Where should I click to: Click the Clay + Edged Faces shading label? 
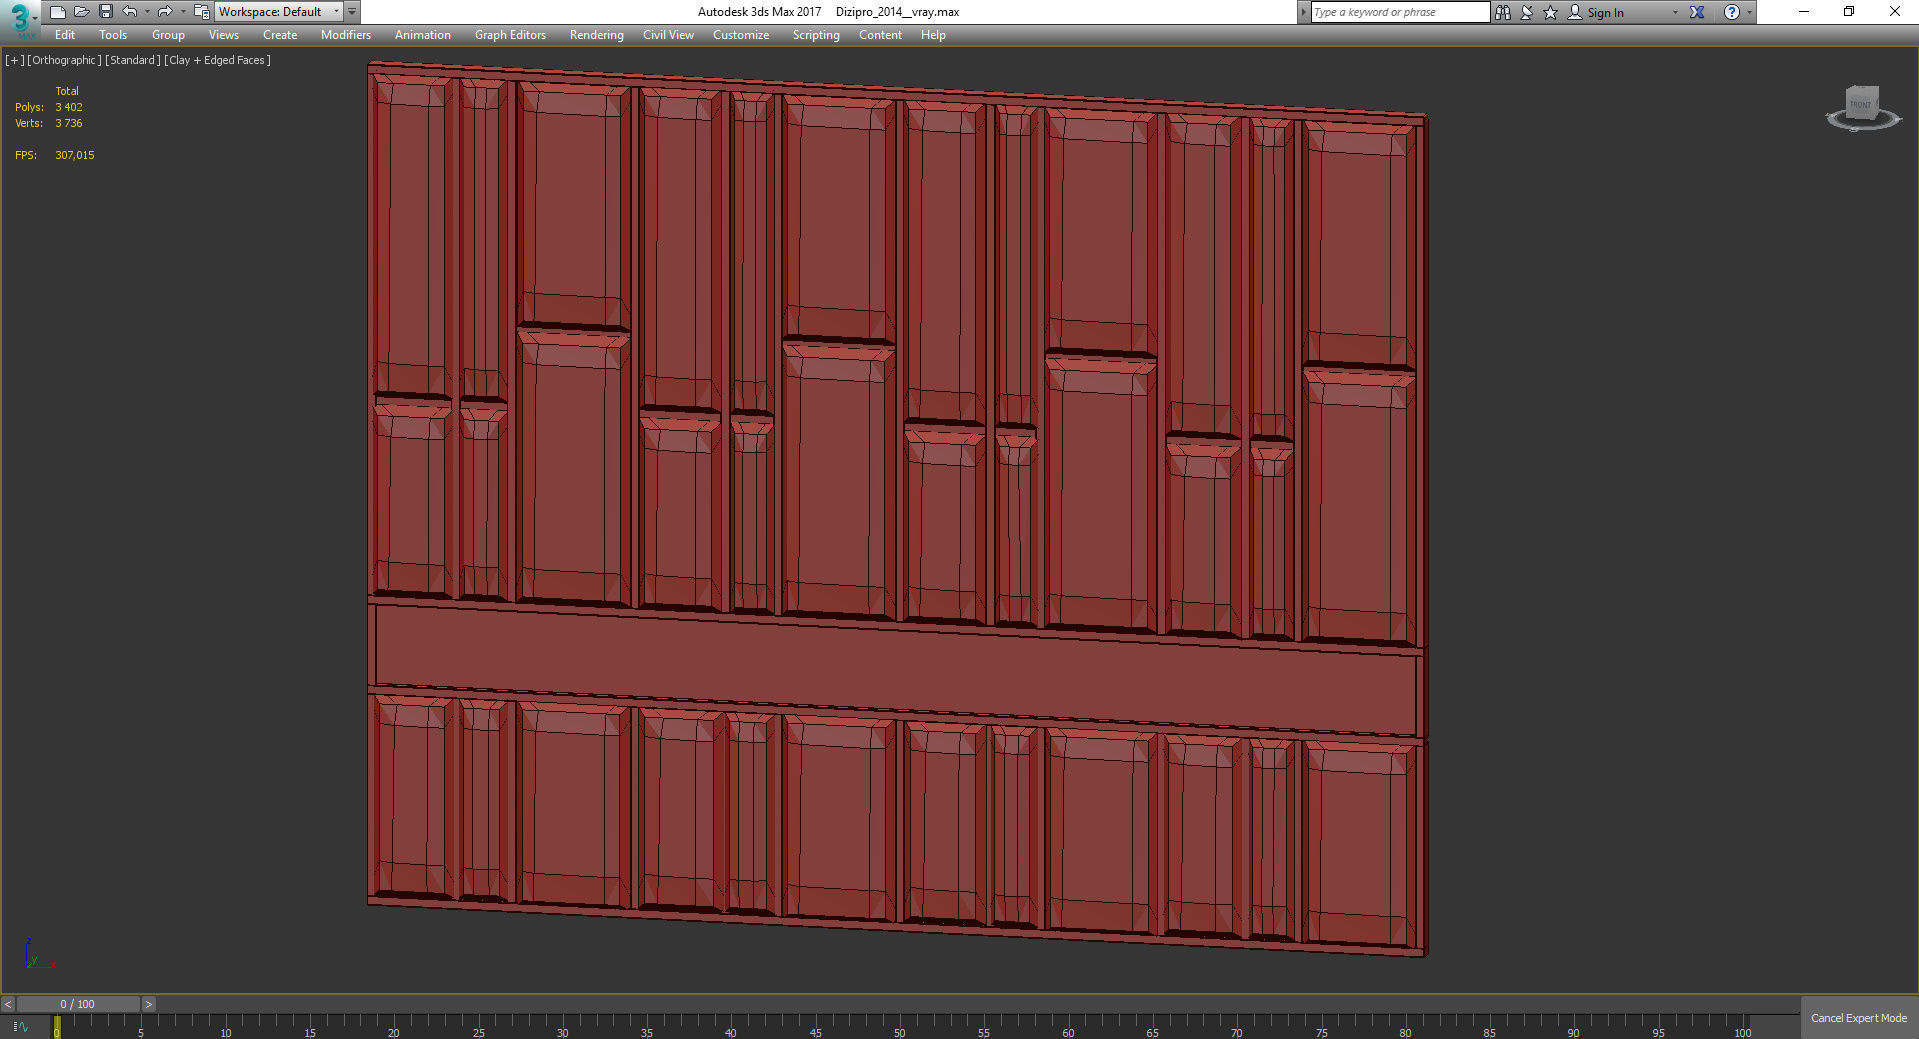coord(217,60)
